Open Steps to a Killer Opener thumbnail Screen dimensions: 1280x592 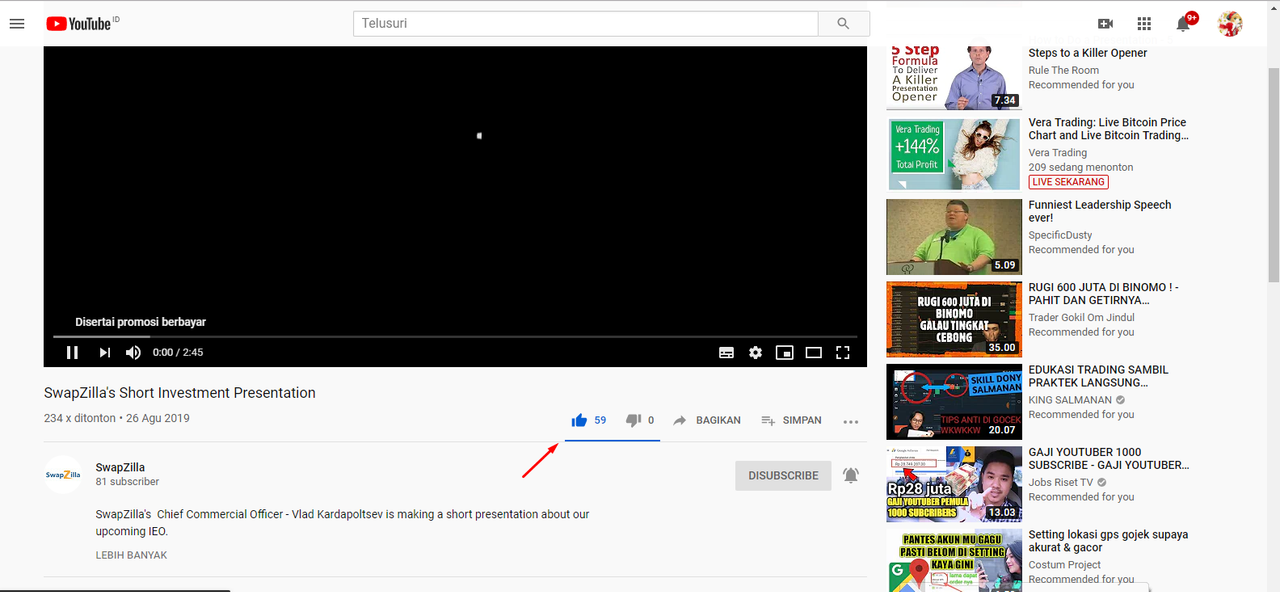coord(954,77)
